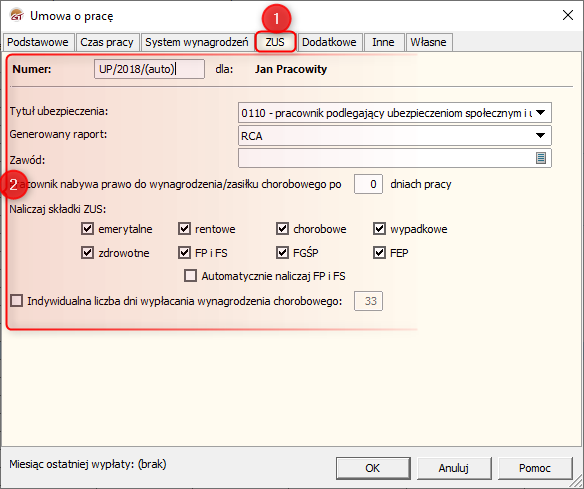This screenshot has height=489, width=584.
Task: Expand the Tytuł ubezpieczenia dropdown
Action: (540, 112)
